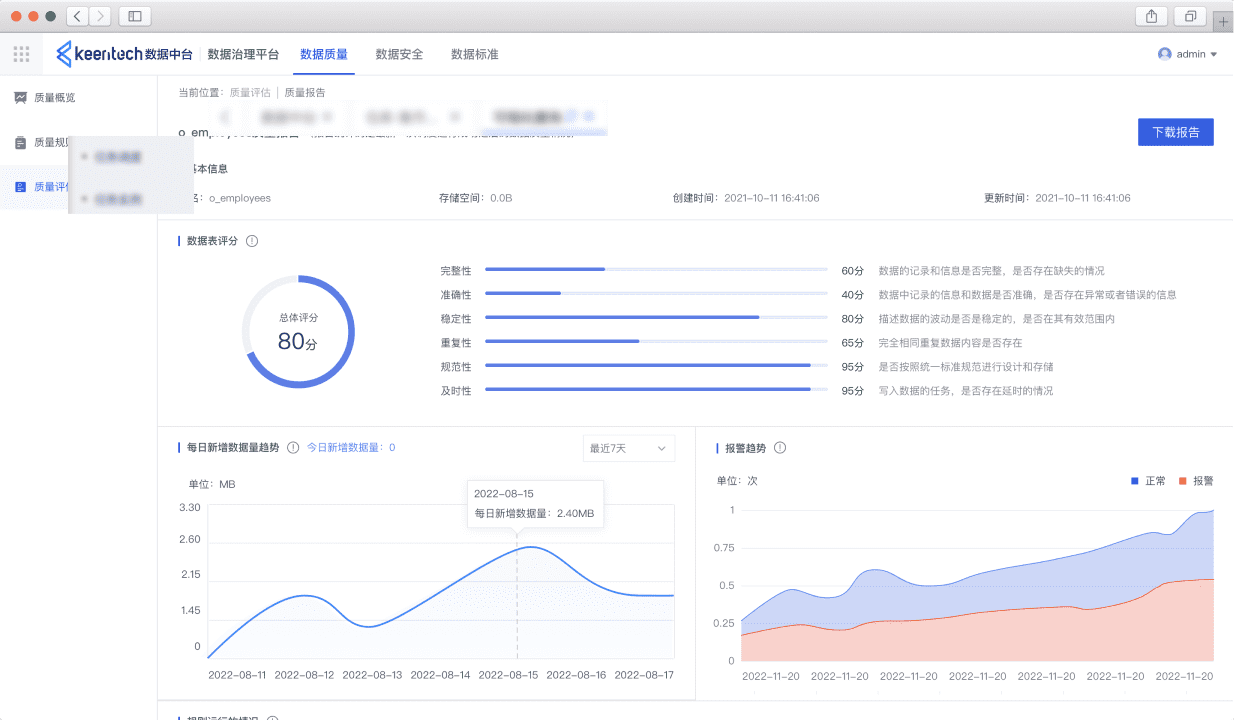
Task: Toggle the browser sidebar panel button
Action: point(135,16)
